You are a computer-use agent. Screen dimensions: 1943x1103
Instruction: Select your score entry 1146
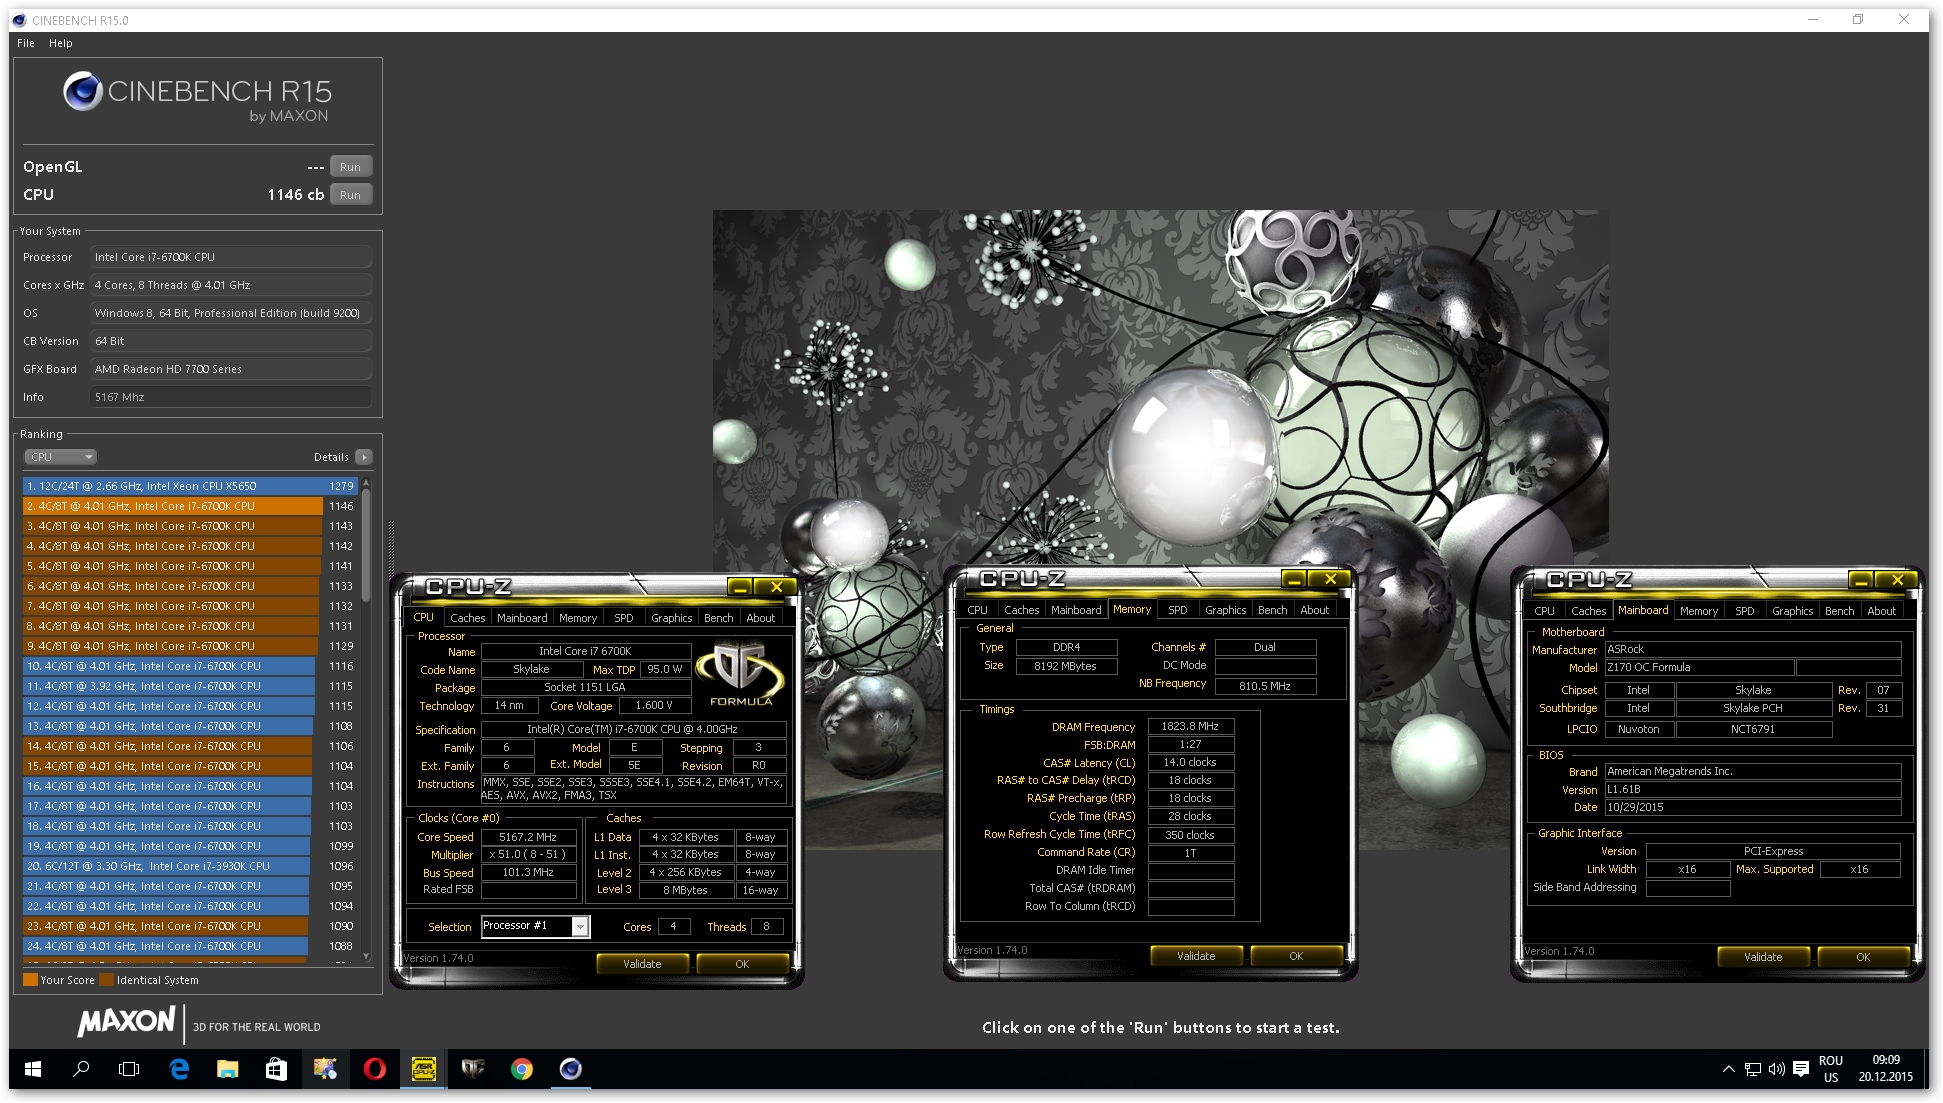(189, 506)
